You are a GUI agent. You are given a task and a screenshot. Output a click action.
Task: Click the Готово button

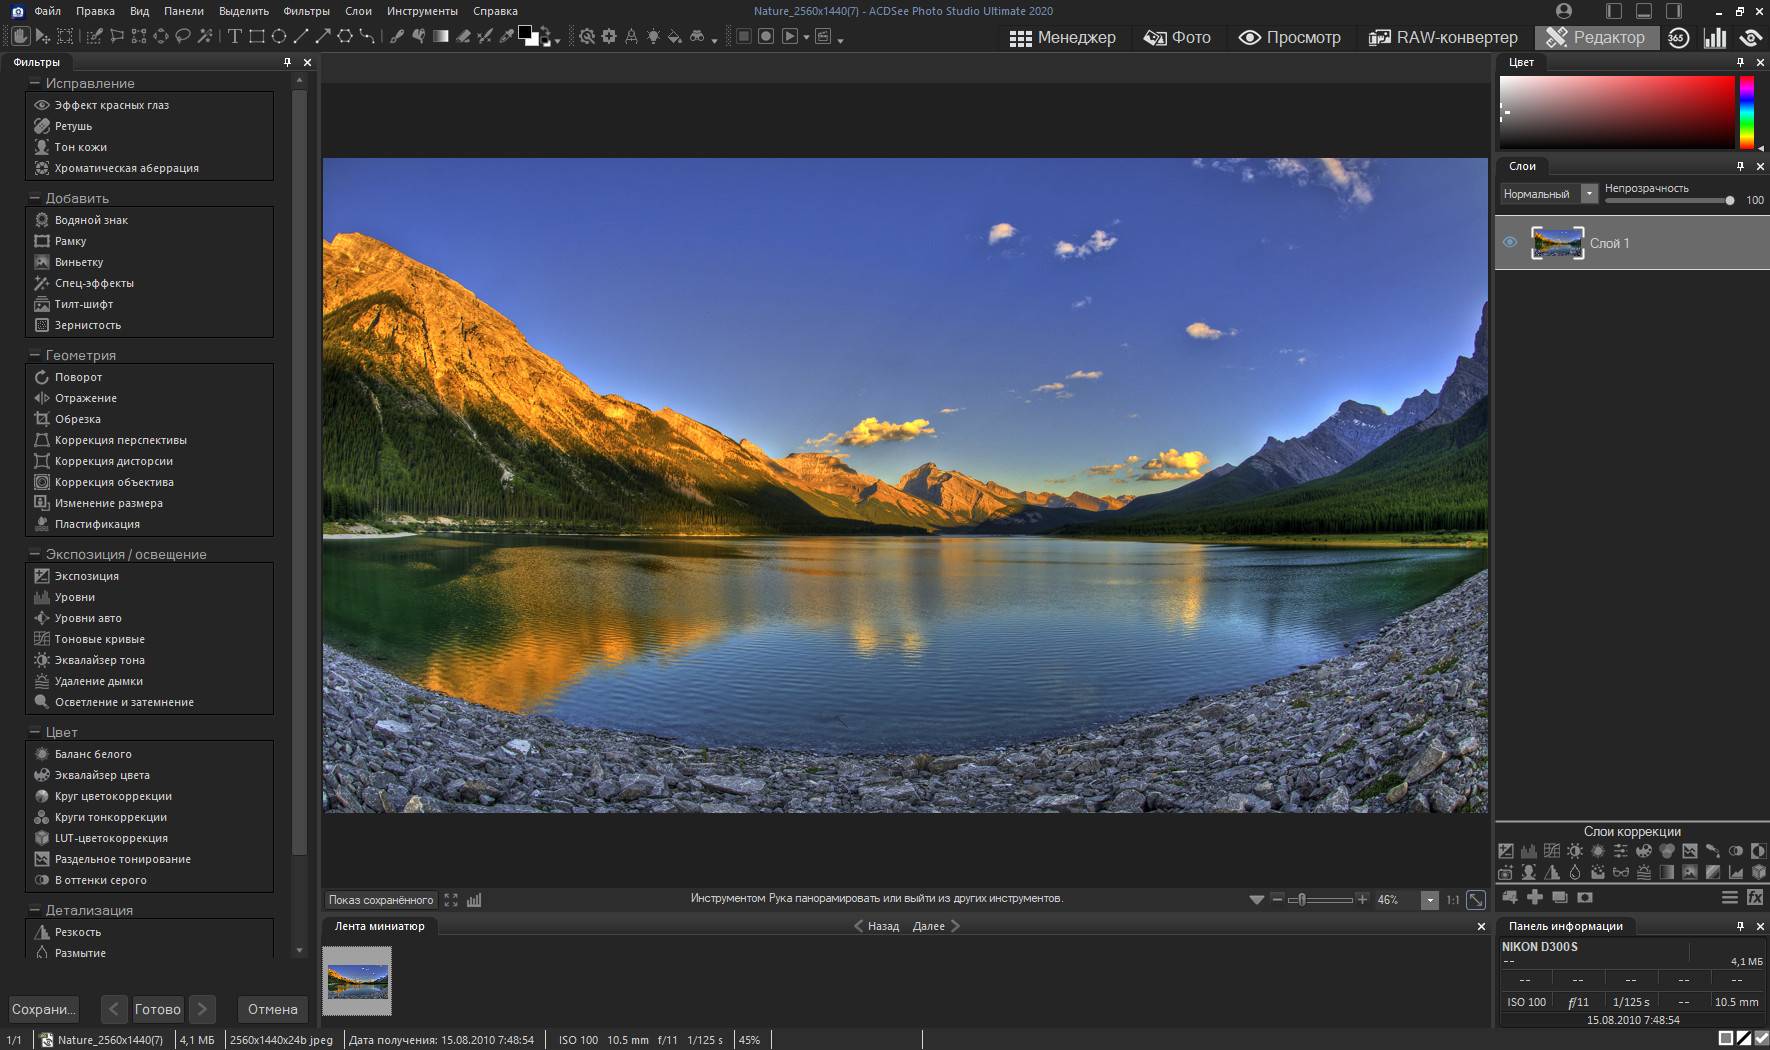point(158,1009)
